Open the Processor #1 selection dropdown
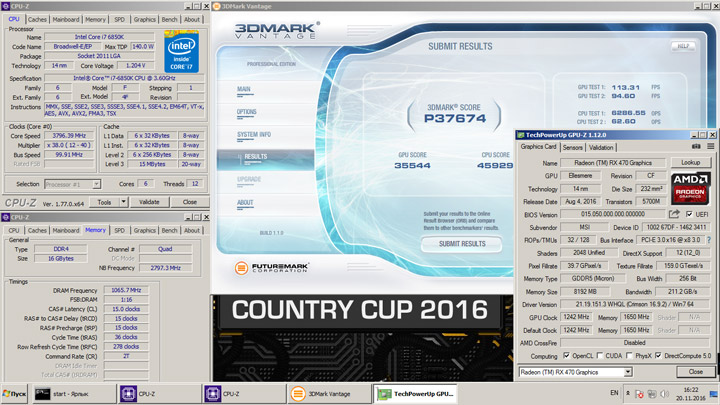 point(96,184)
